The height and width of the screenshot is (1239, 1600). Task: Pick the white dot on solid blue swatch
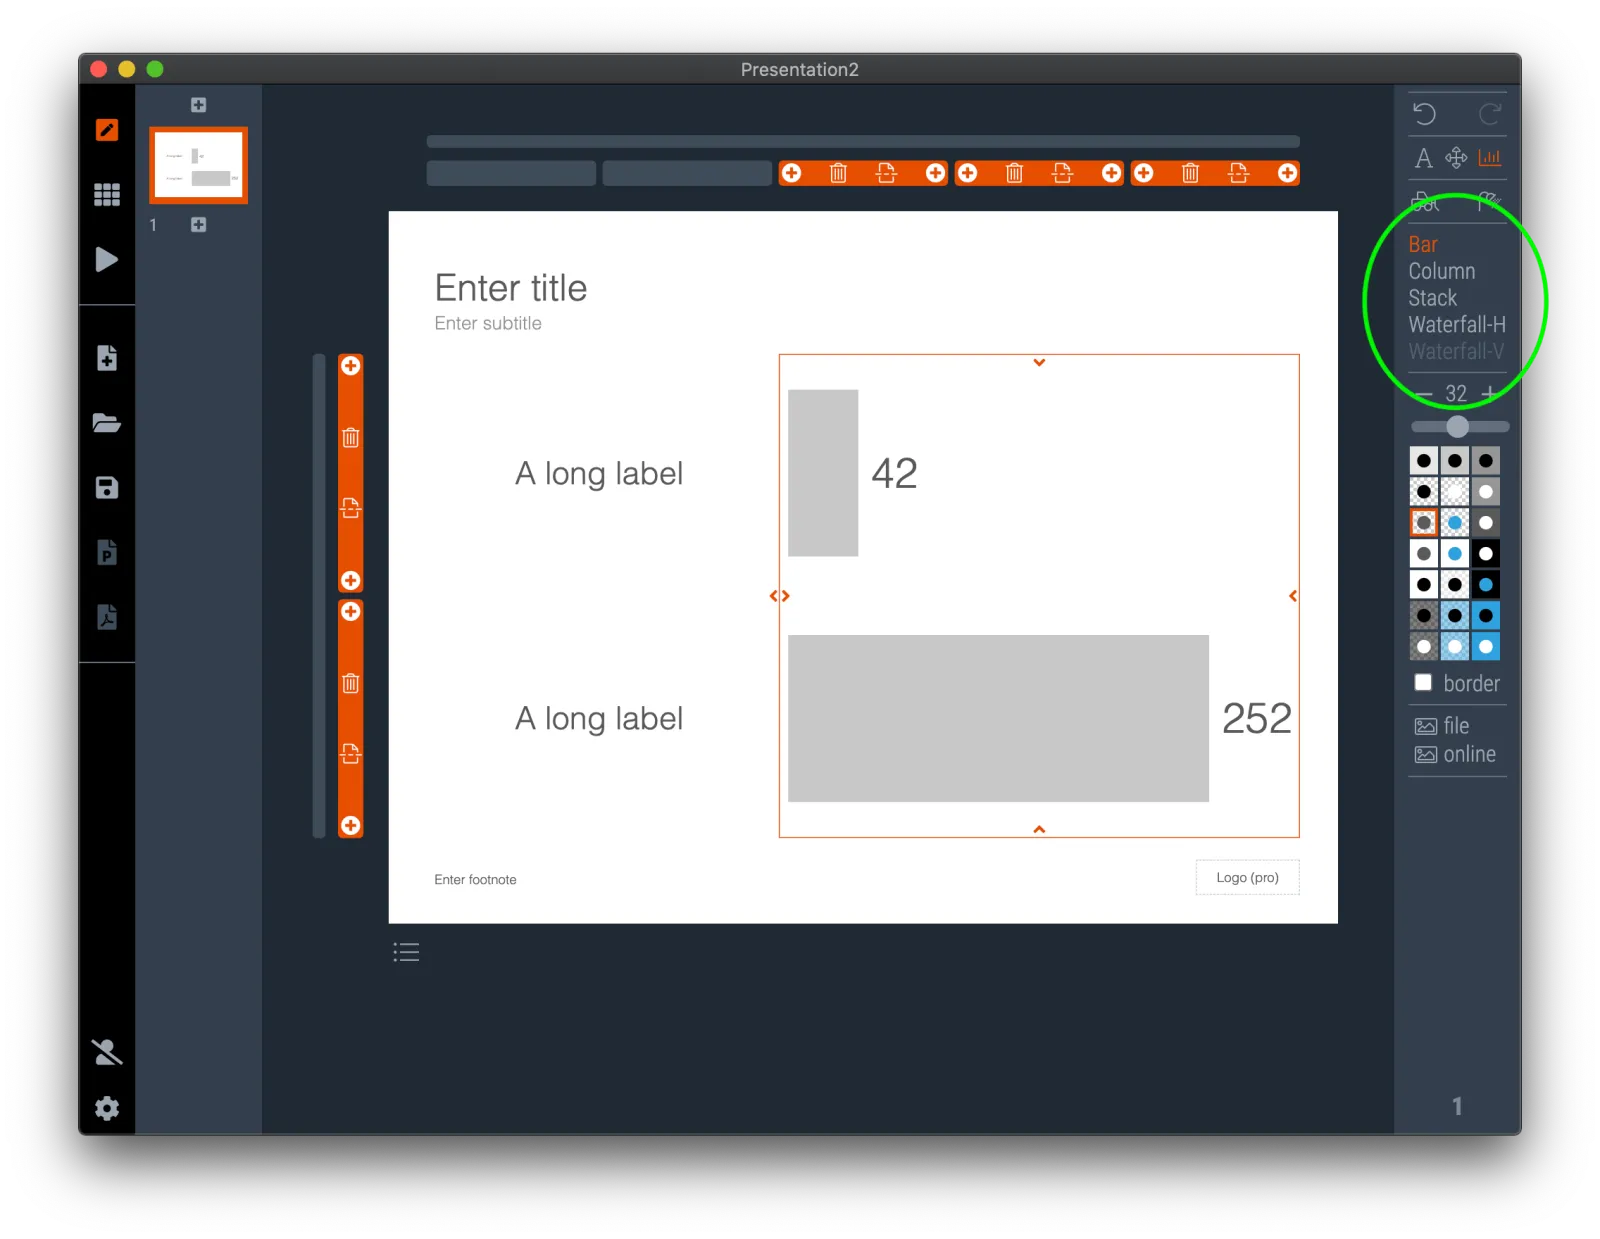point(1486,647)
